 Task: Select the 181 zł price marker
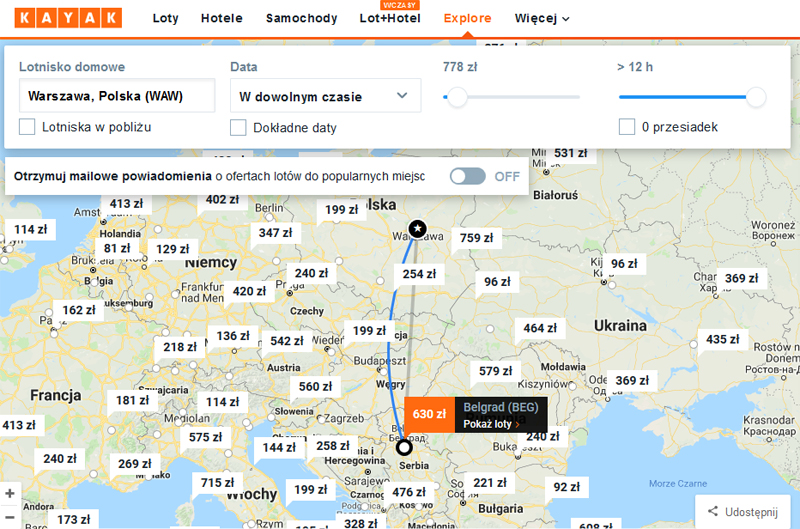[132, 401]
